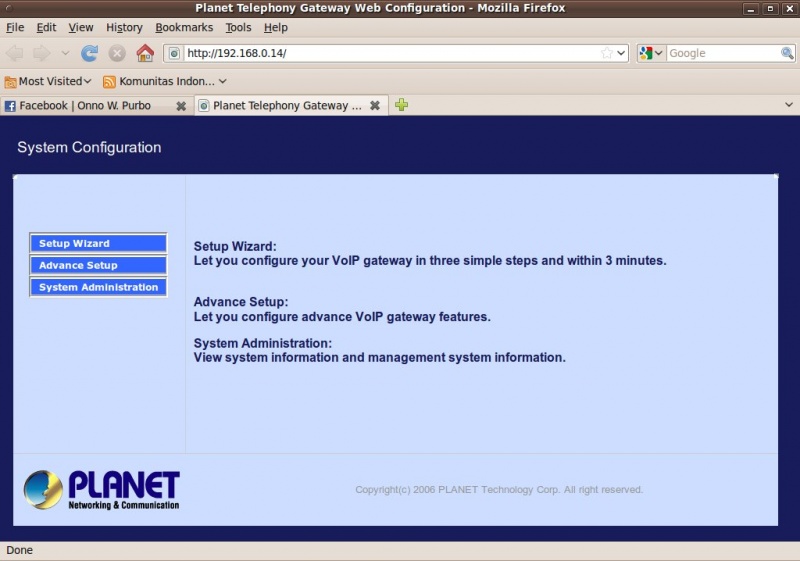The height and width of the screenshot is (561, 800).
Task: Open the address bar history dropdown
Action: pos(621,53)
